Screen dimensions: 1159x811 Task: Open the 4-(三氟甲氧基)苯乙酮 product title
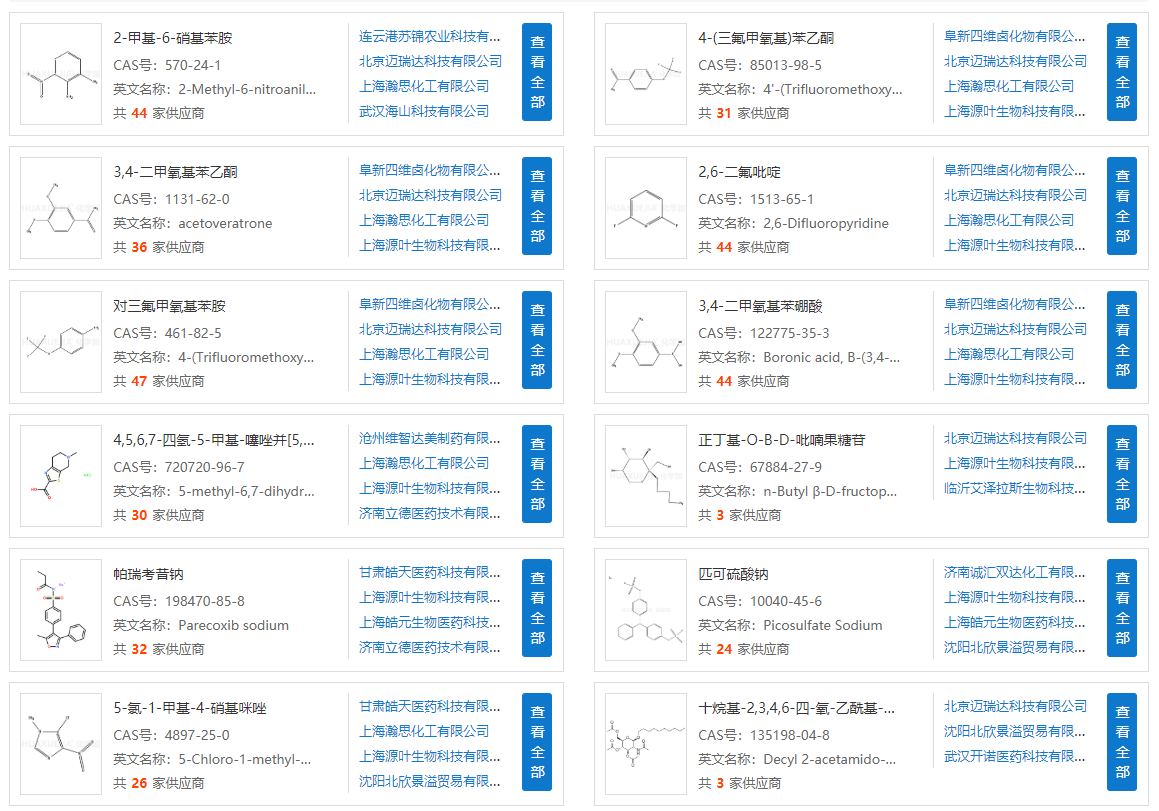coord(765,38)
